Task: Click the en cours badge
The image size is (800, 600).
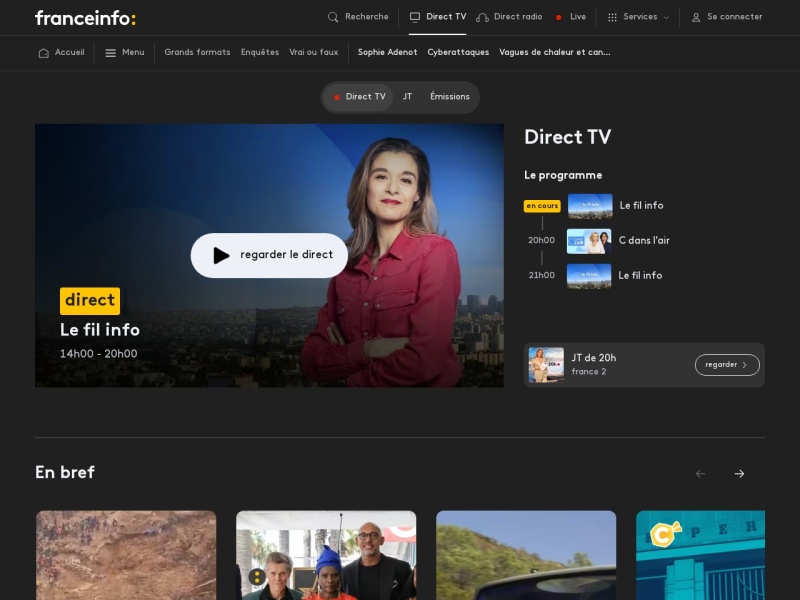Action: click(542, 206)
